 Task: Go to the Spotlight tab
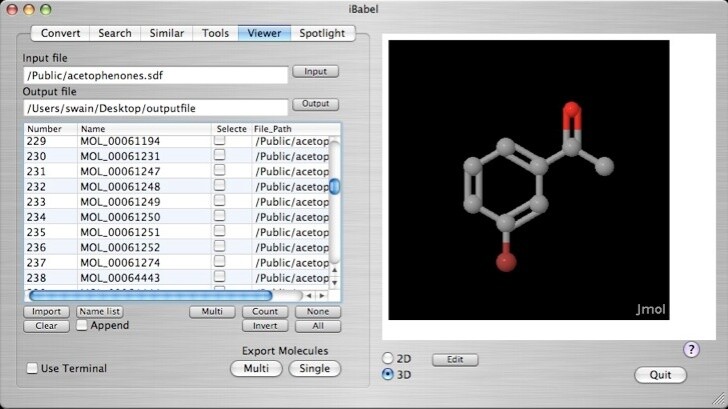pyautogui.click(x=322, y=33)
